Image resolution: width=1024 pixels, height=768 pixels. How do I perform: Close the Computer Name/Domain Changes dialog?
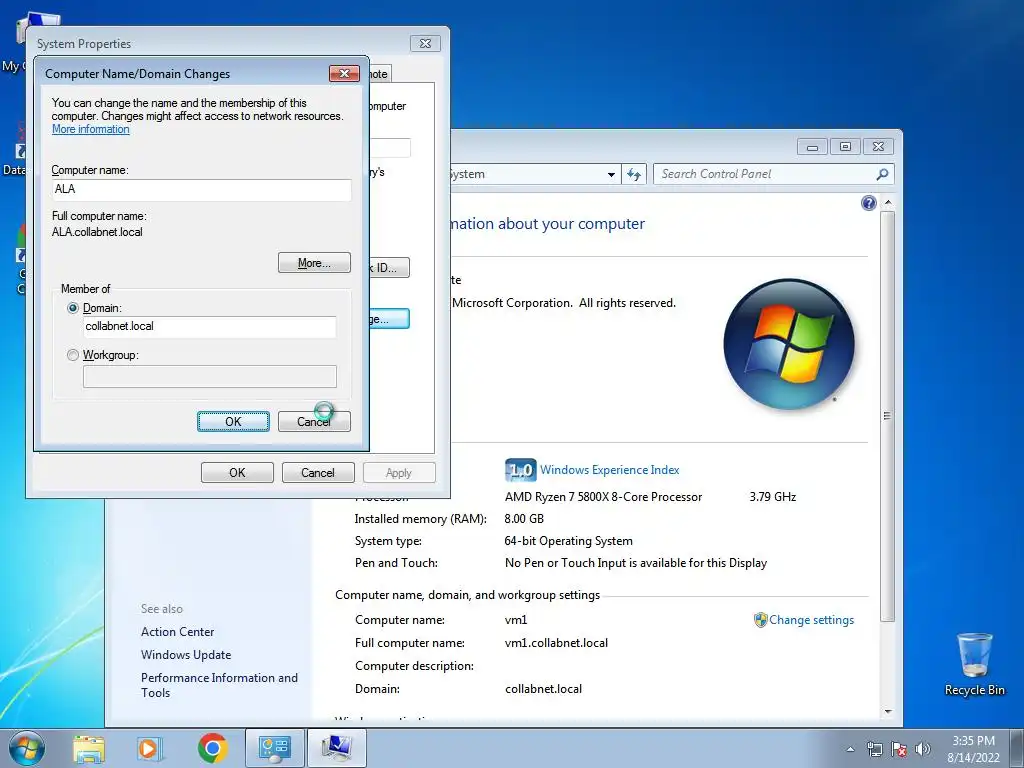(x=344, y=73)
